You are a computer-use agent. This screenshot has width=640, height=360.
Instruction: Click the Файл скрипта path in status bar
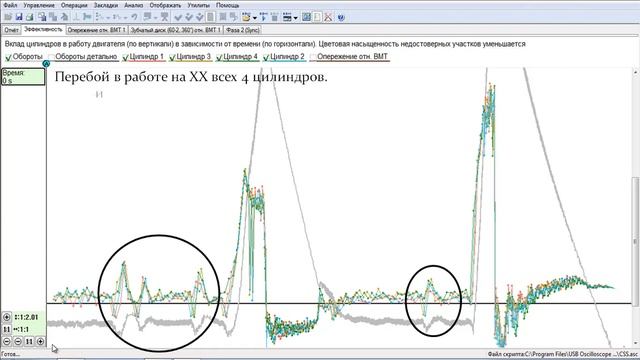click(562, 354)
